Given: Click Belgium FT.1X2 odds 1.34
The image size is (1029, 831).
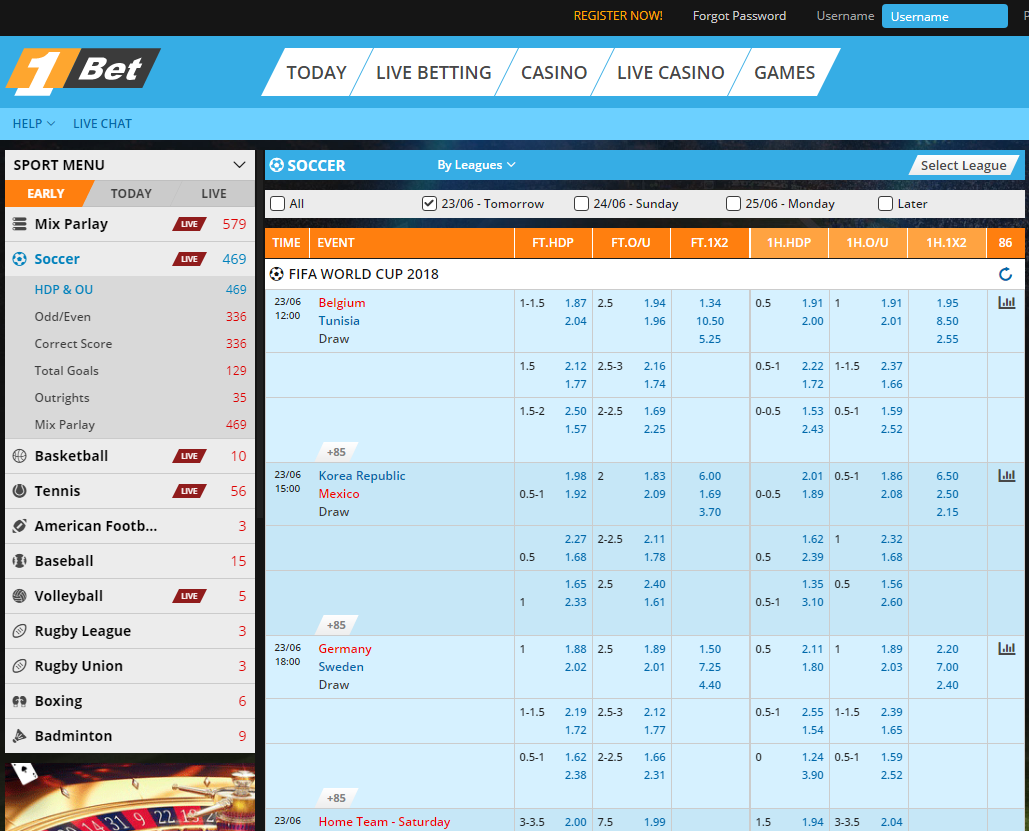Looking at the screenshot, I should pyautogui.click(x=710, y=303).
